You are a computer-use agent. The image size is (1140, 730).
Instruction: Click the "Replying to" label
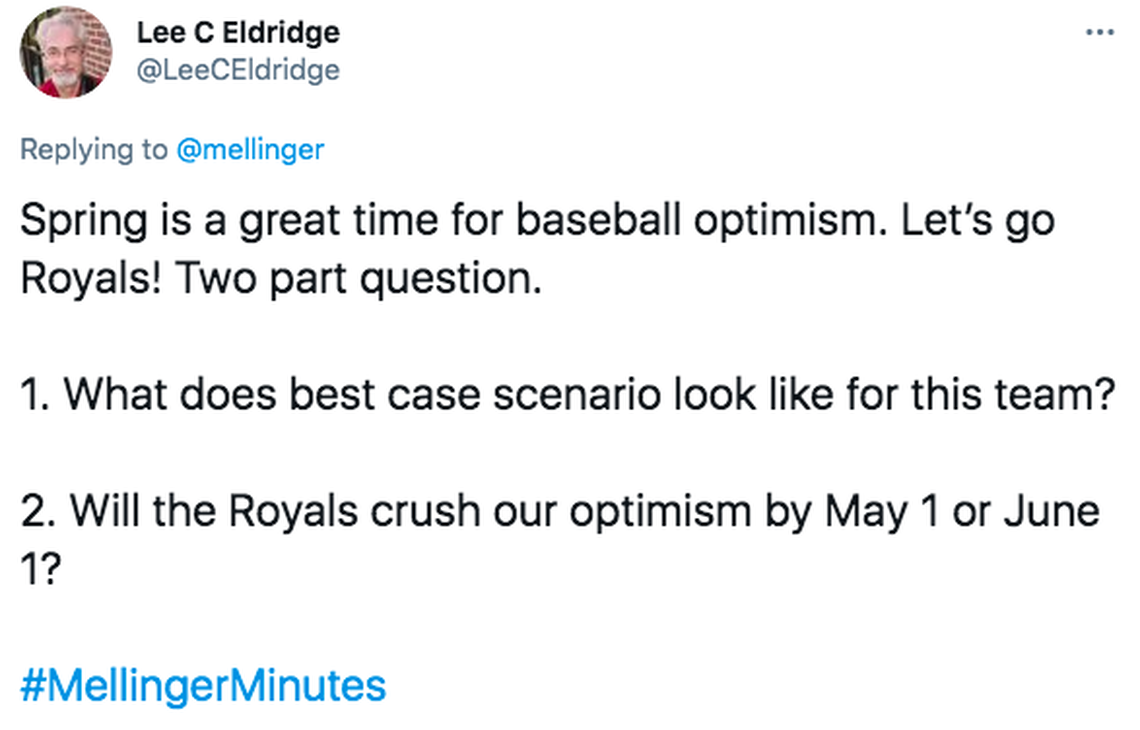tap(94, 149)
